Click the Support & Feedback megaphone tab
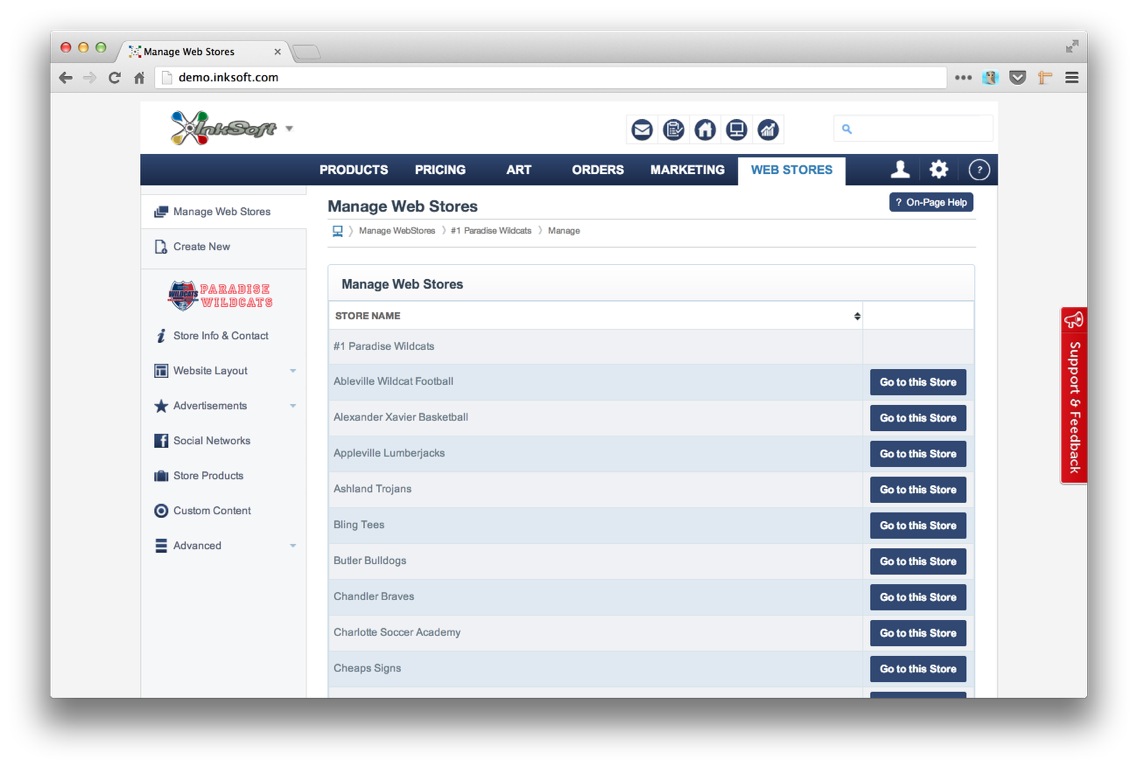The image size is (1137, 767). (x=1074, y=395)
